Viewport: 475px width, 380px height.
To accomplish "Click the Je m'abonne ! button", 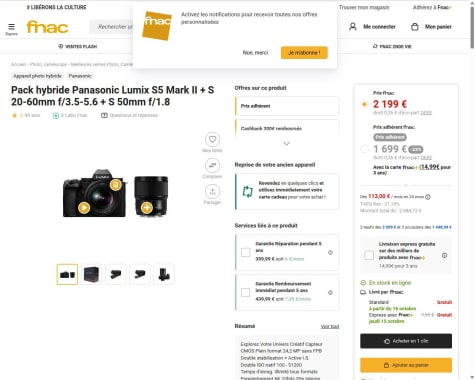I will [304, 53].
